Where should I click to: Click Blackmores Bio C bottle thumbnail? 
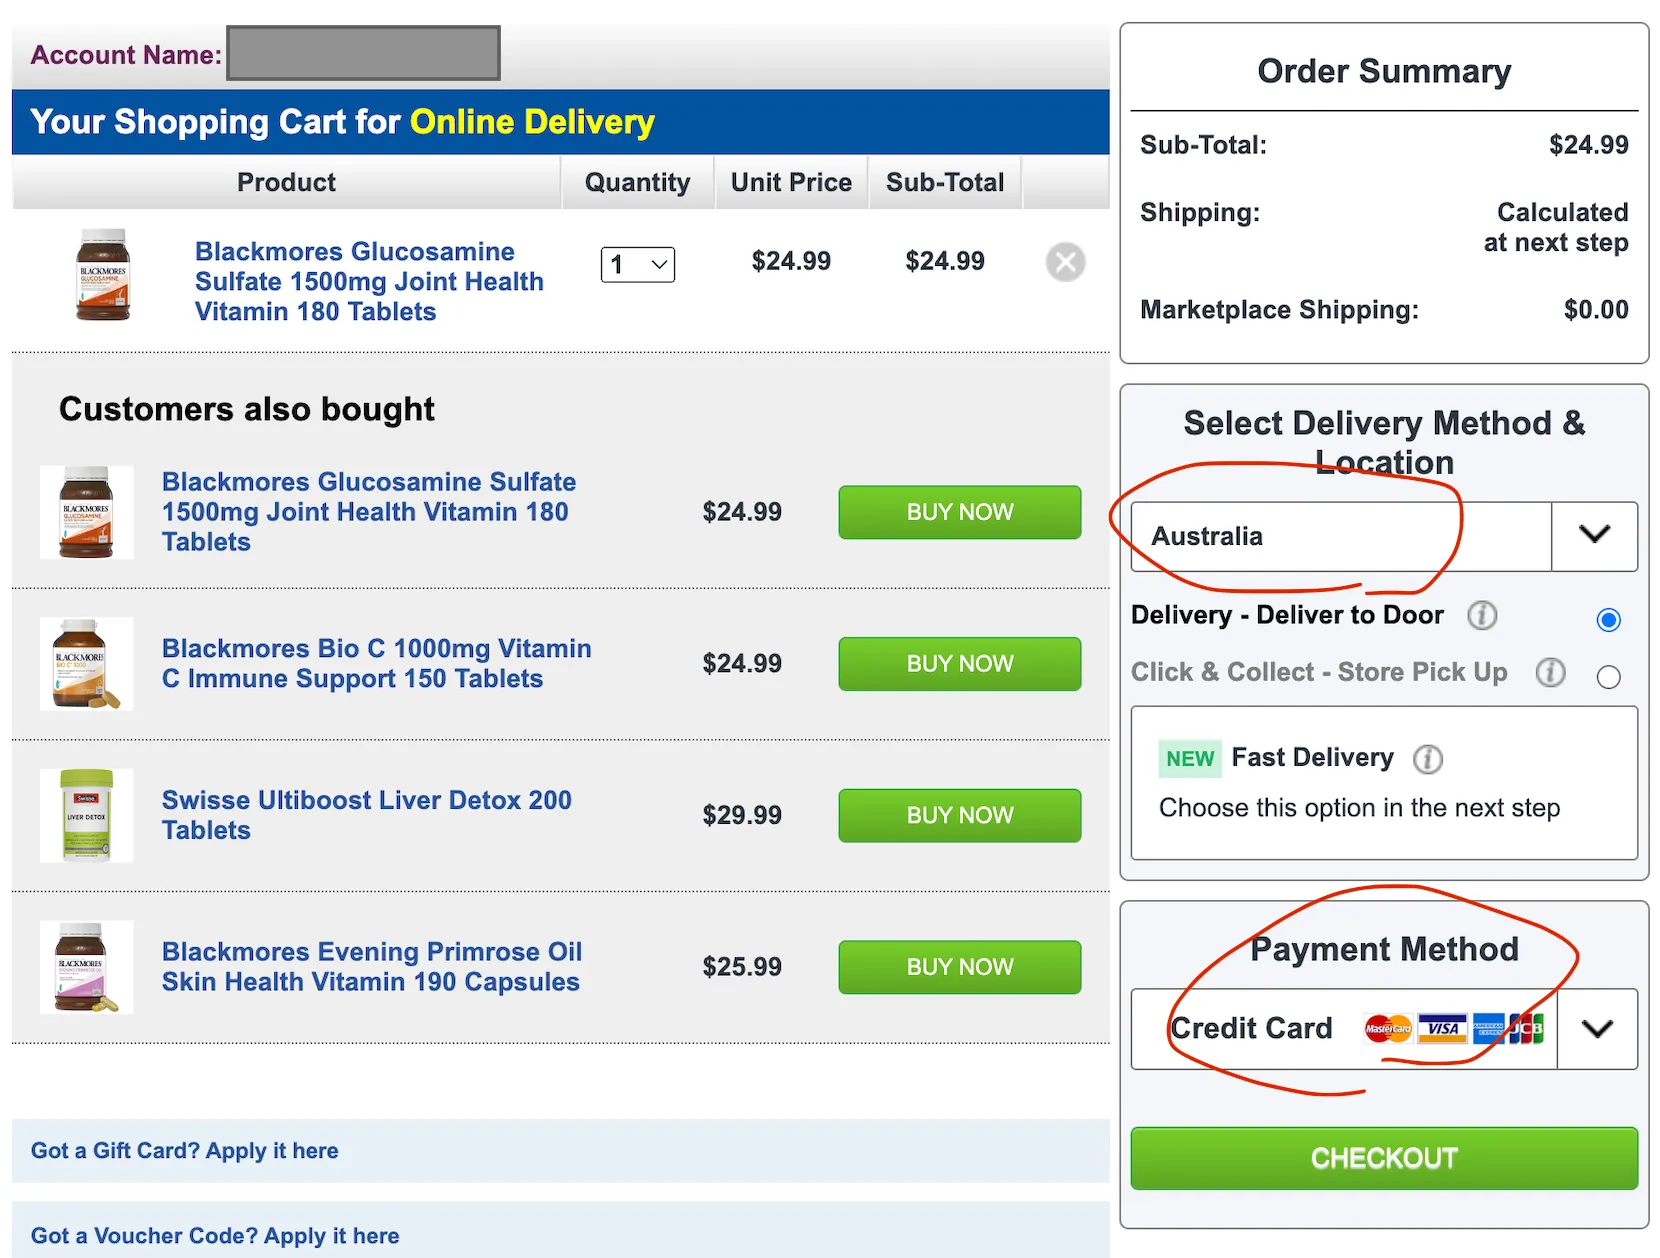[86, 664]
